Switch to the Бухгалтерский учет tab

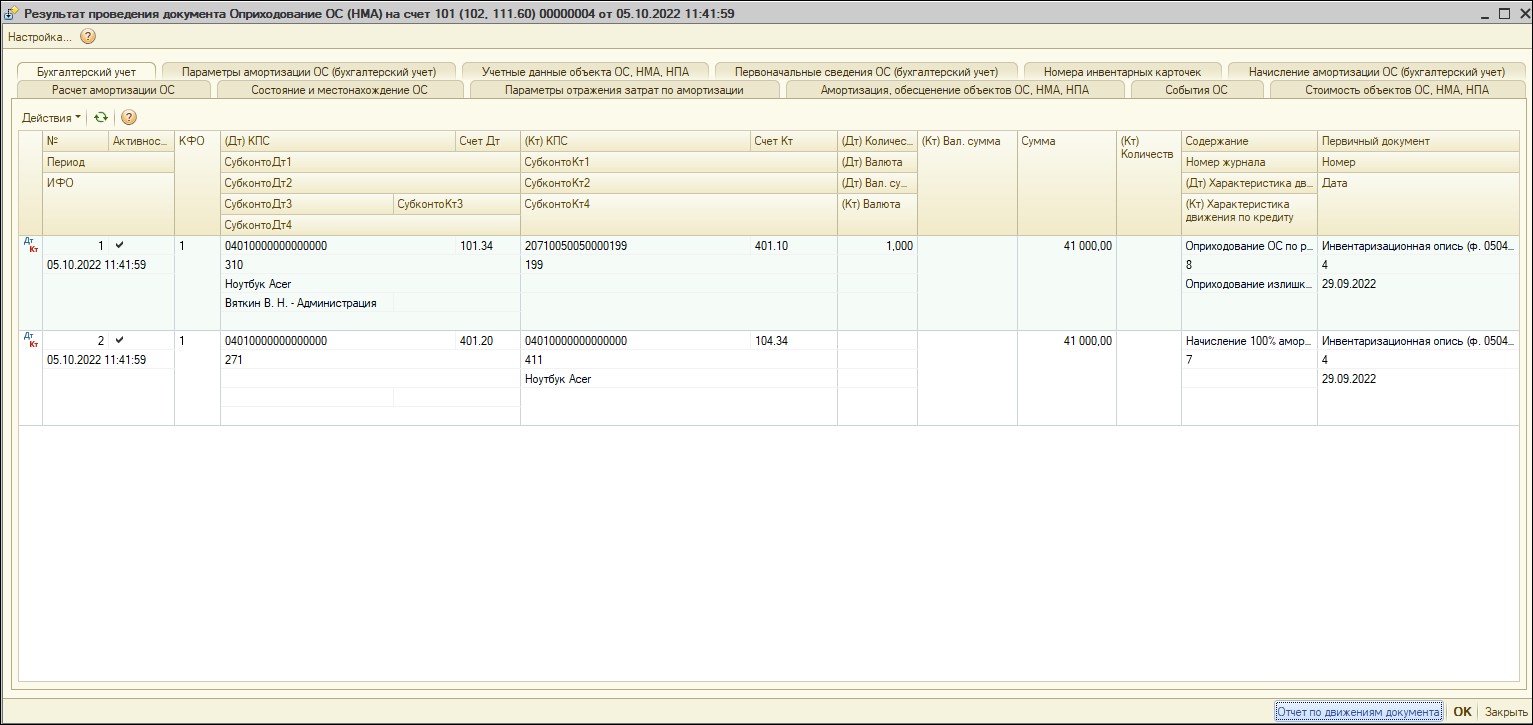tap(87, 72)
